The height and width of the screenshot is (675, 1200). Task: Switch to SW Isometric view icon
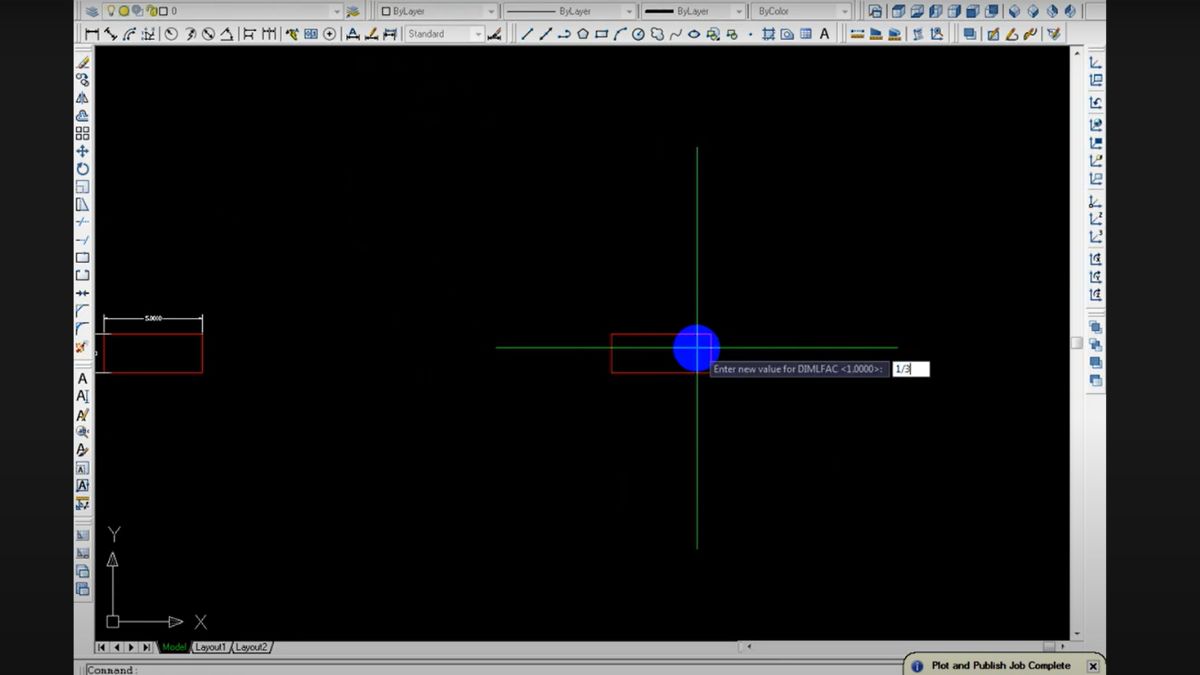[x=1015, y=11]
